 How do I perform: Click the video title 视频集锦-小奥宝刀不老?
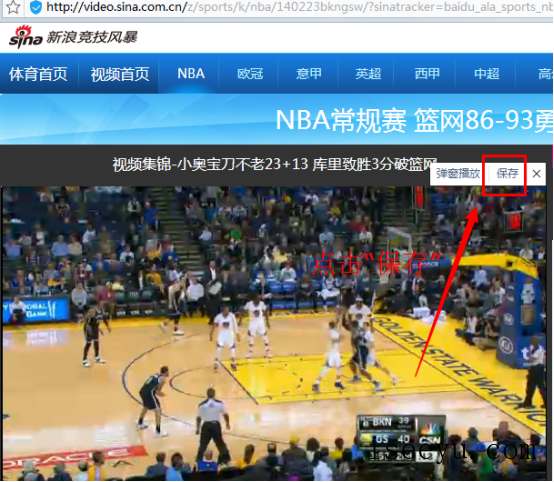tap(275, 164)
